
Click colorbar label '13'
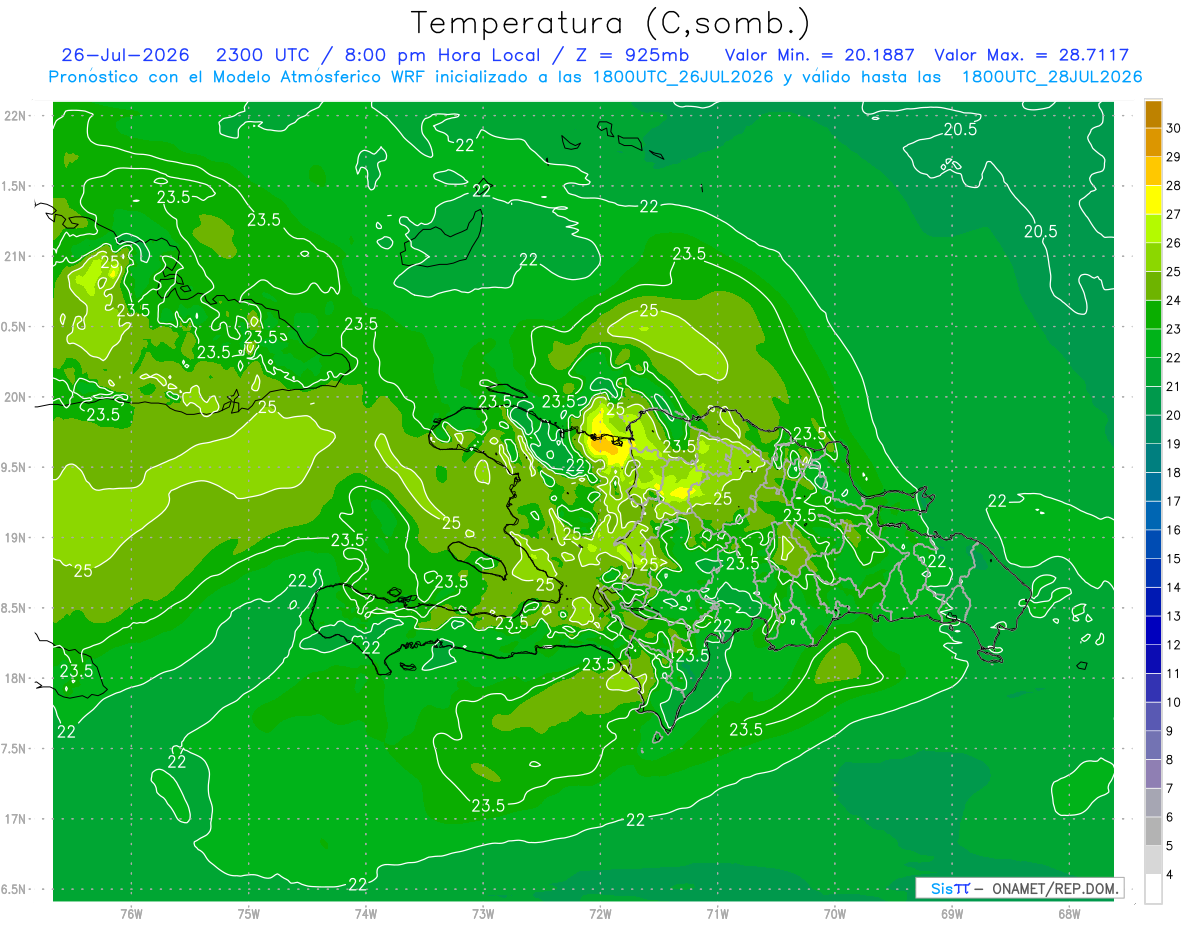point(1173,616)
